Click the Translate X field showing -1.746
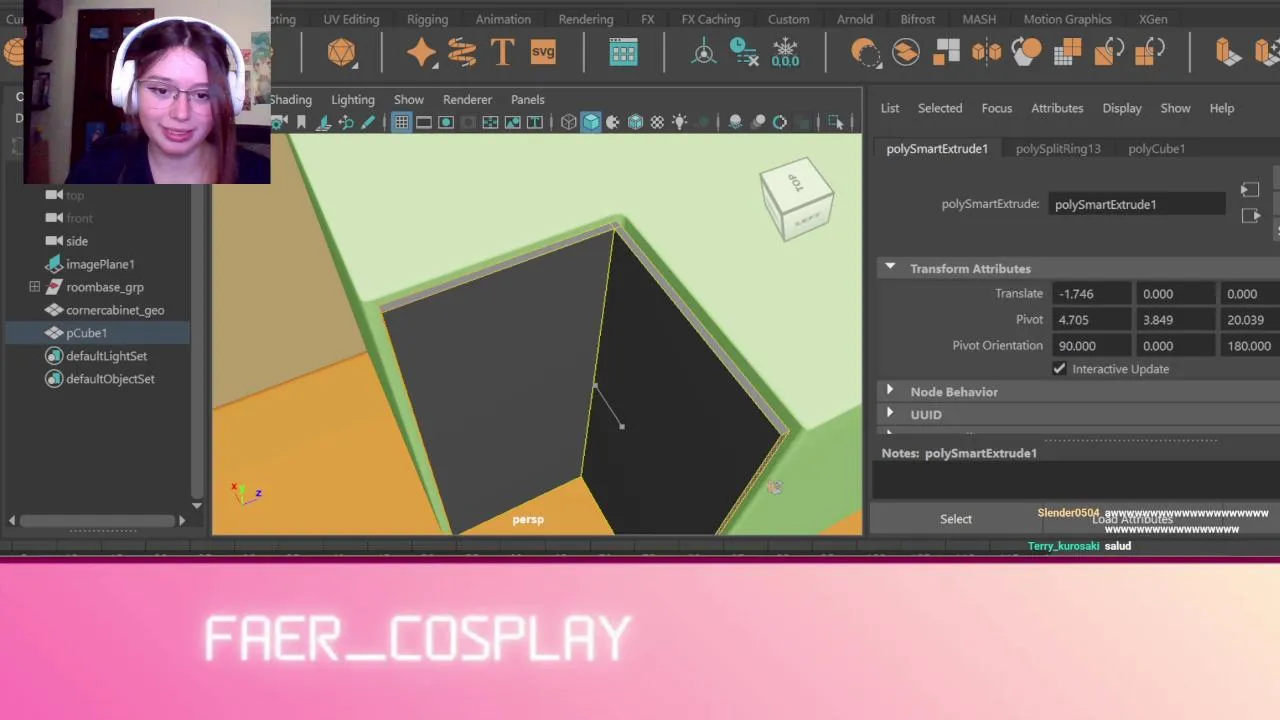The width and height of the screenshot is (1280, 720). tap(1093, 294)
